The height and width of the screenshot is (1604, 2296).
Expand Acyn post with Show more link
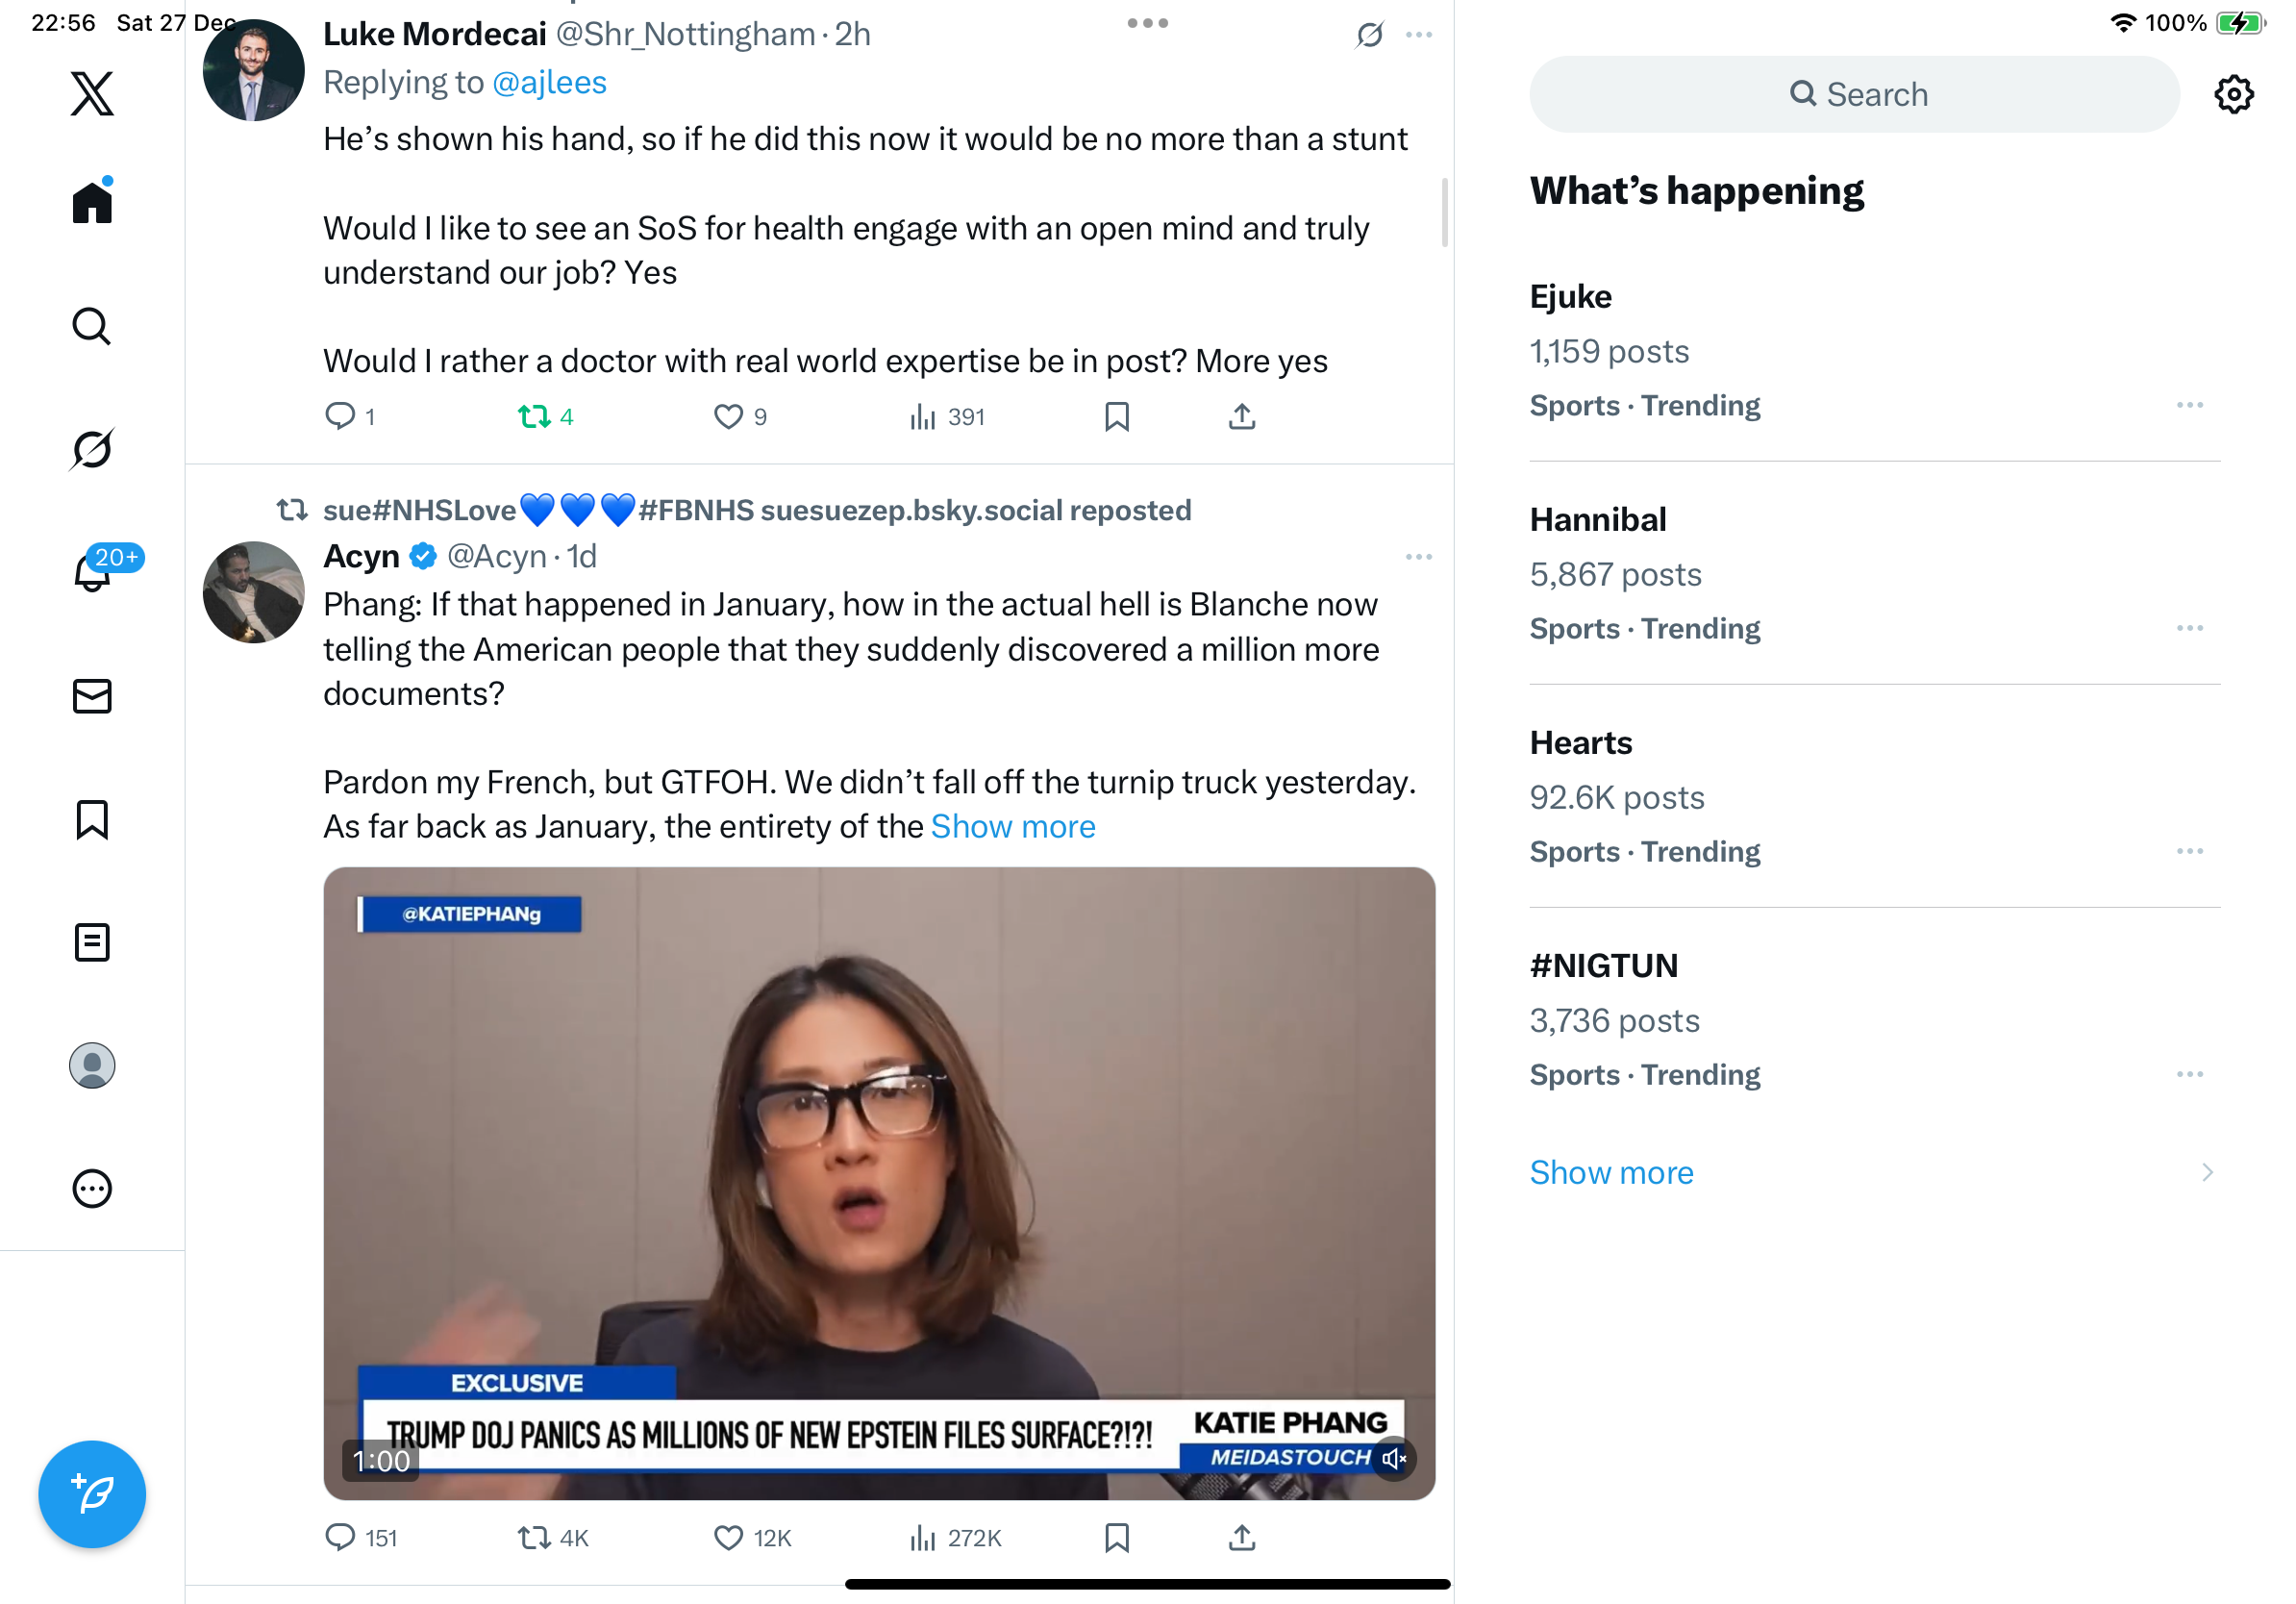click(1013, 826)
